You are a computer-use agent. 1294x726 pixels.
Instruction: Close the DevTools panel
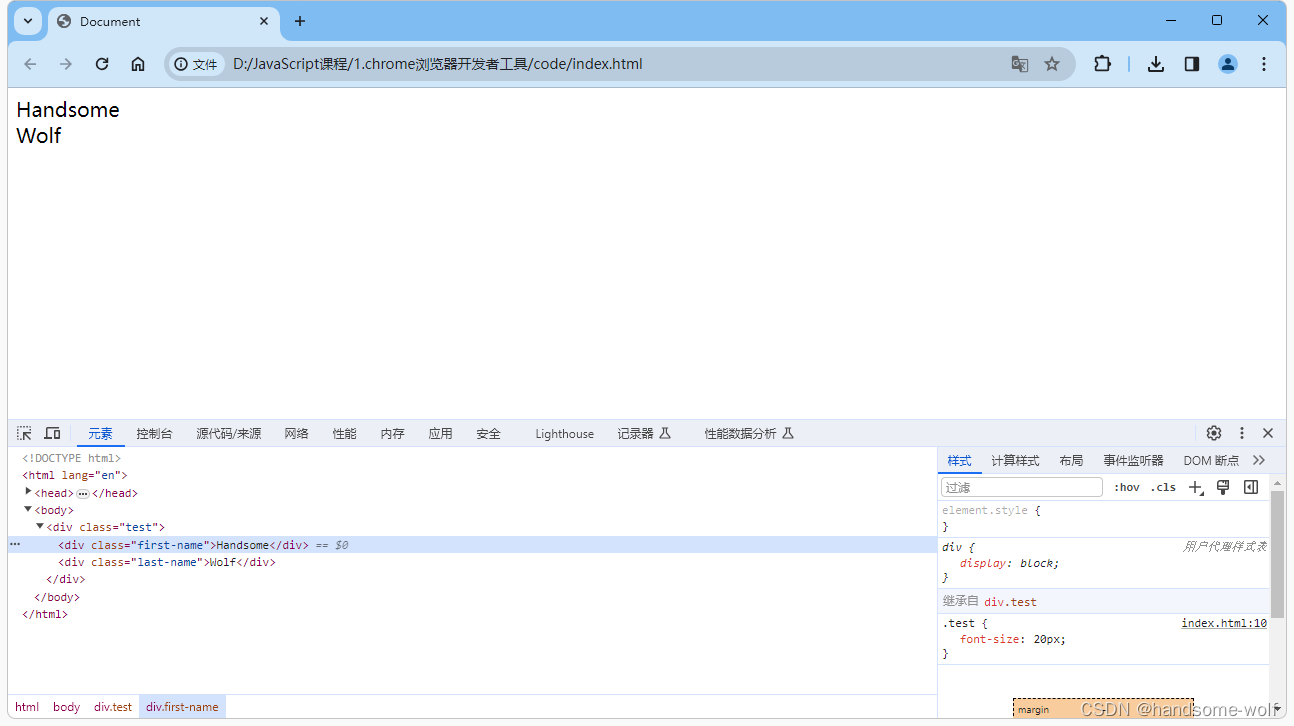pos(1268,433)
